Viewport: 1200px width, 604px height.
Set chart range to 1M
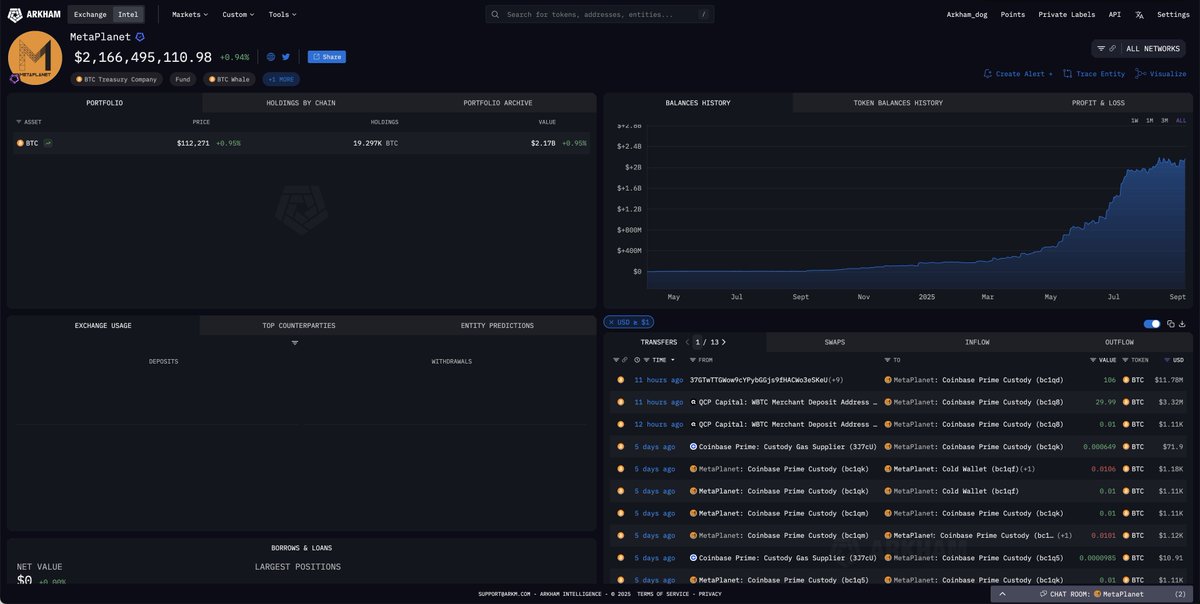[x=1149, y=120]
